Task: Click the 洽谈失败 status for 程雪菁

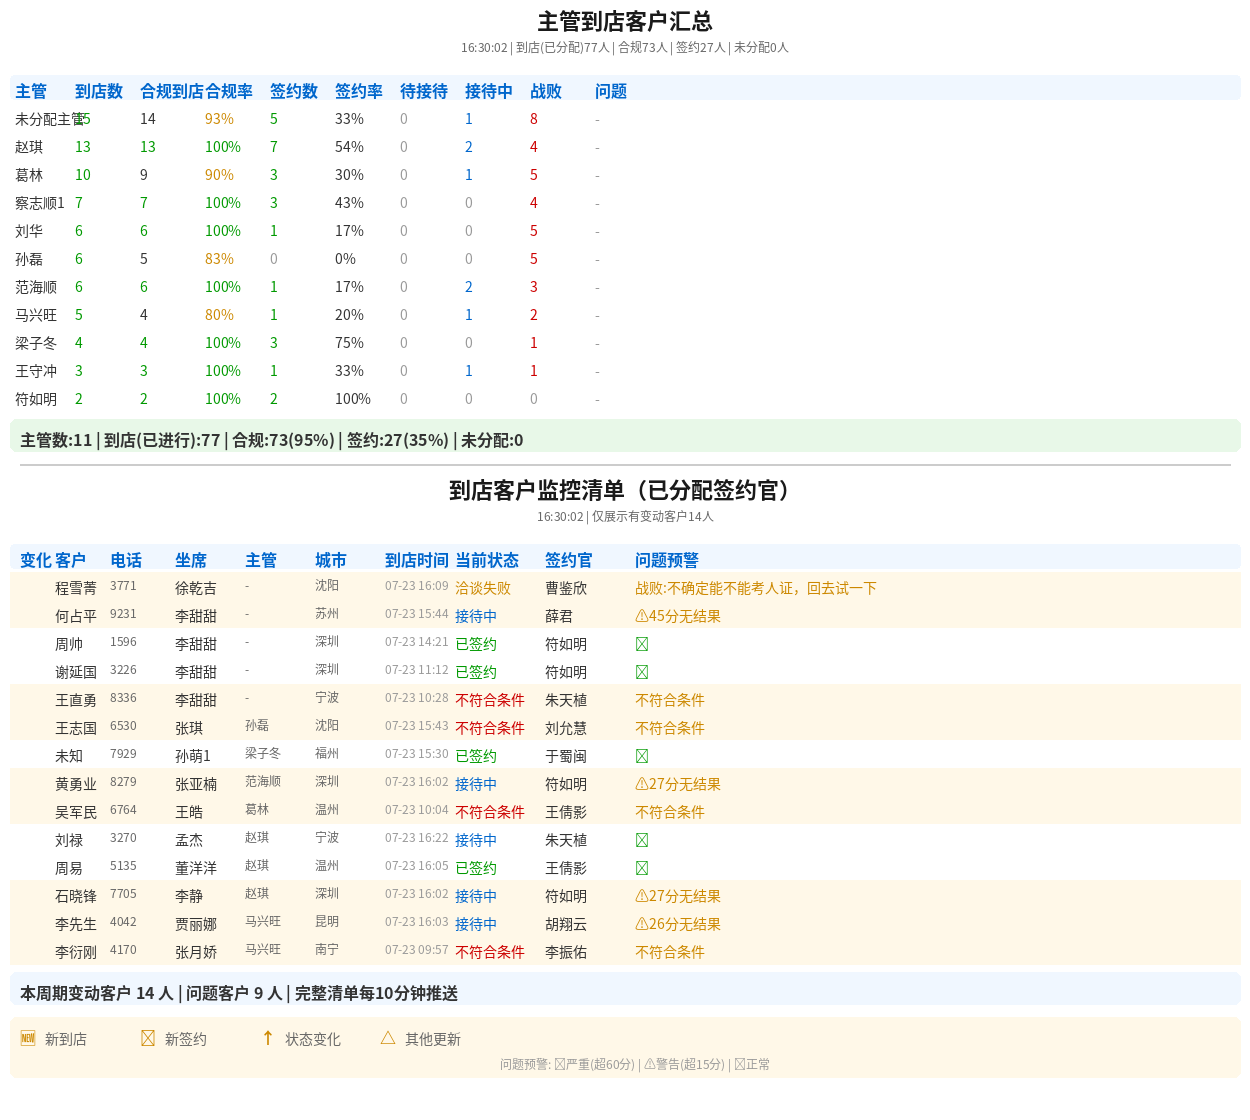Action: [x=483, y=588]
